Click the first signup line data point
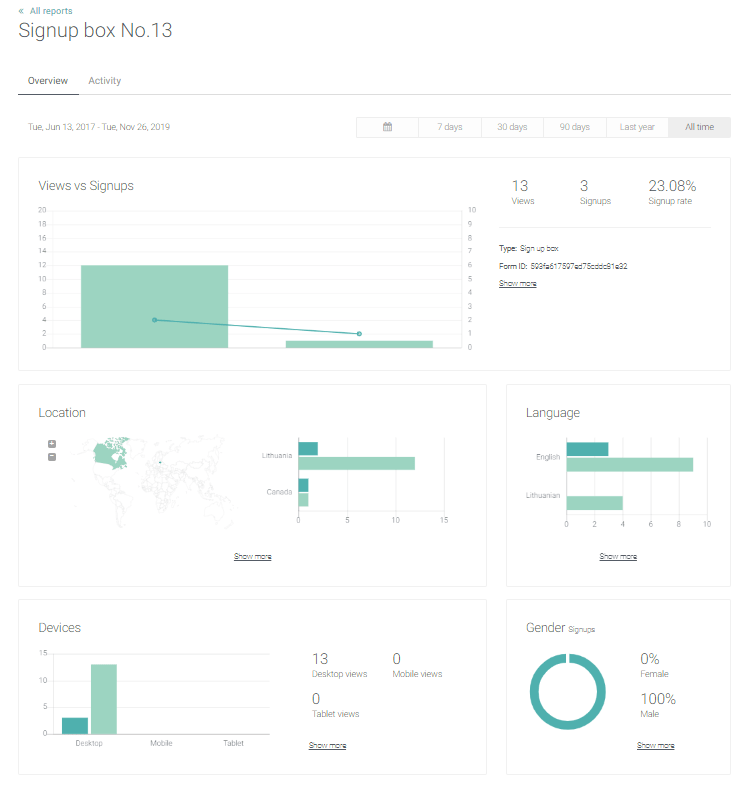This screenshot has width=749, height=786. pyautogui.click(x=154, y=320)
